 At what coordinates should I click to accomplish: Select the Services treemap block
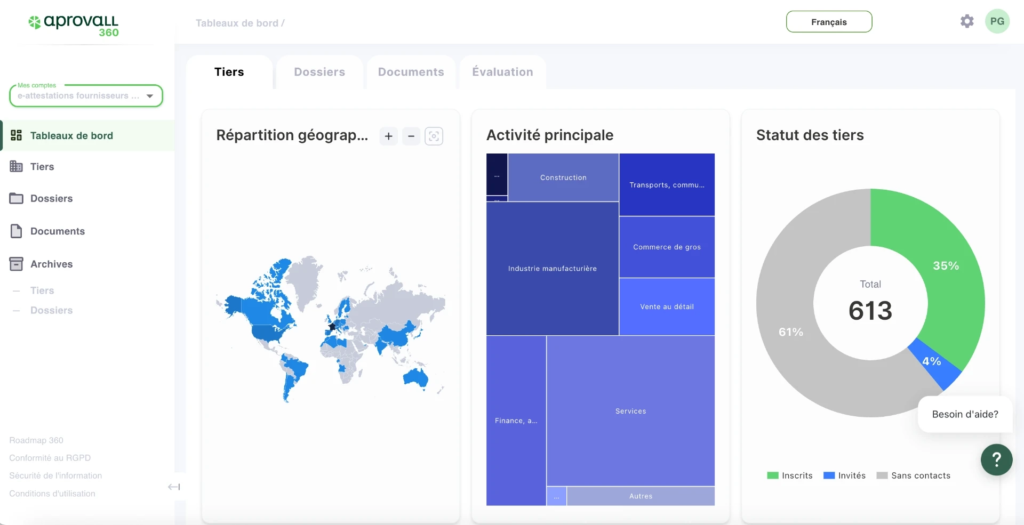pos(630,411)
